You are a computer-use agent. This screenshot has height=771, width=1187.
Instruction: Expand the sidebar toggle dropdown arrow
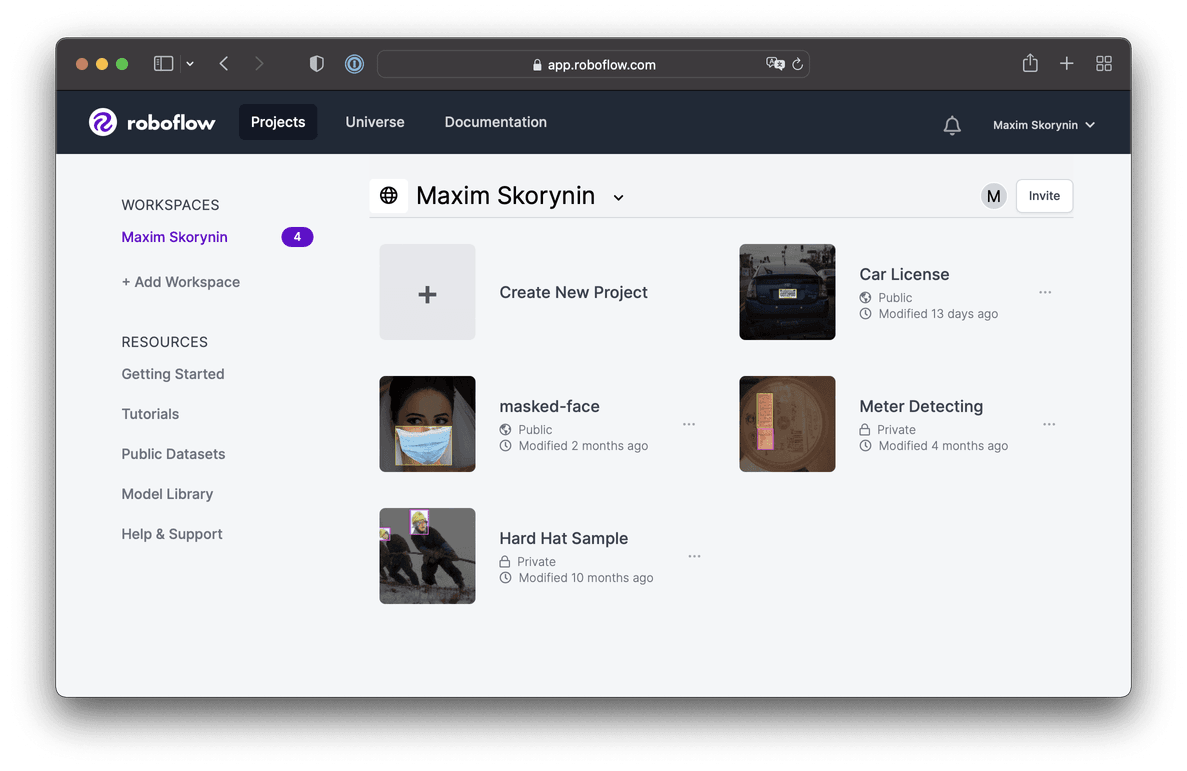[x=189, y=62]
